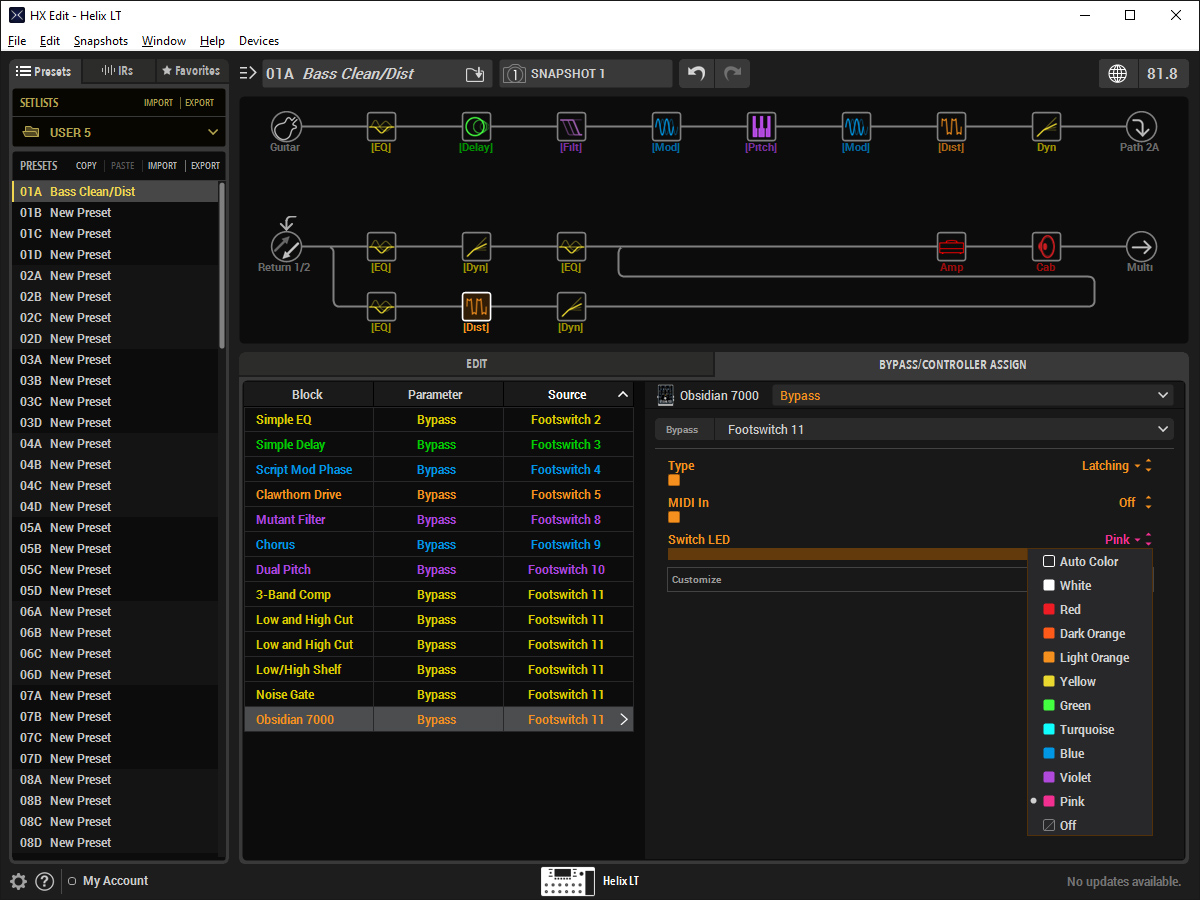Click EXPORT in the Presets header
Viewport: 1200px width, 900px height.
pos(205,166)
